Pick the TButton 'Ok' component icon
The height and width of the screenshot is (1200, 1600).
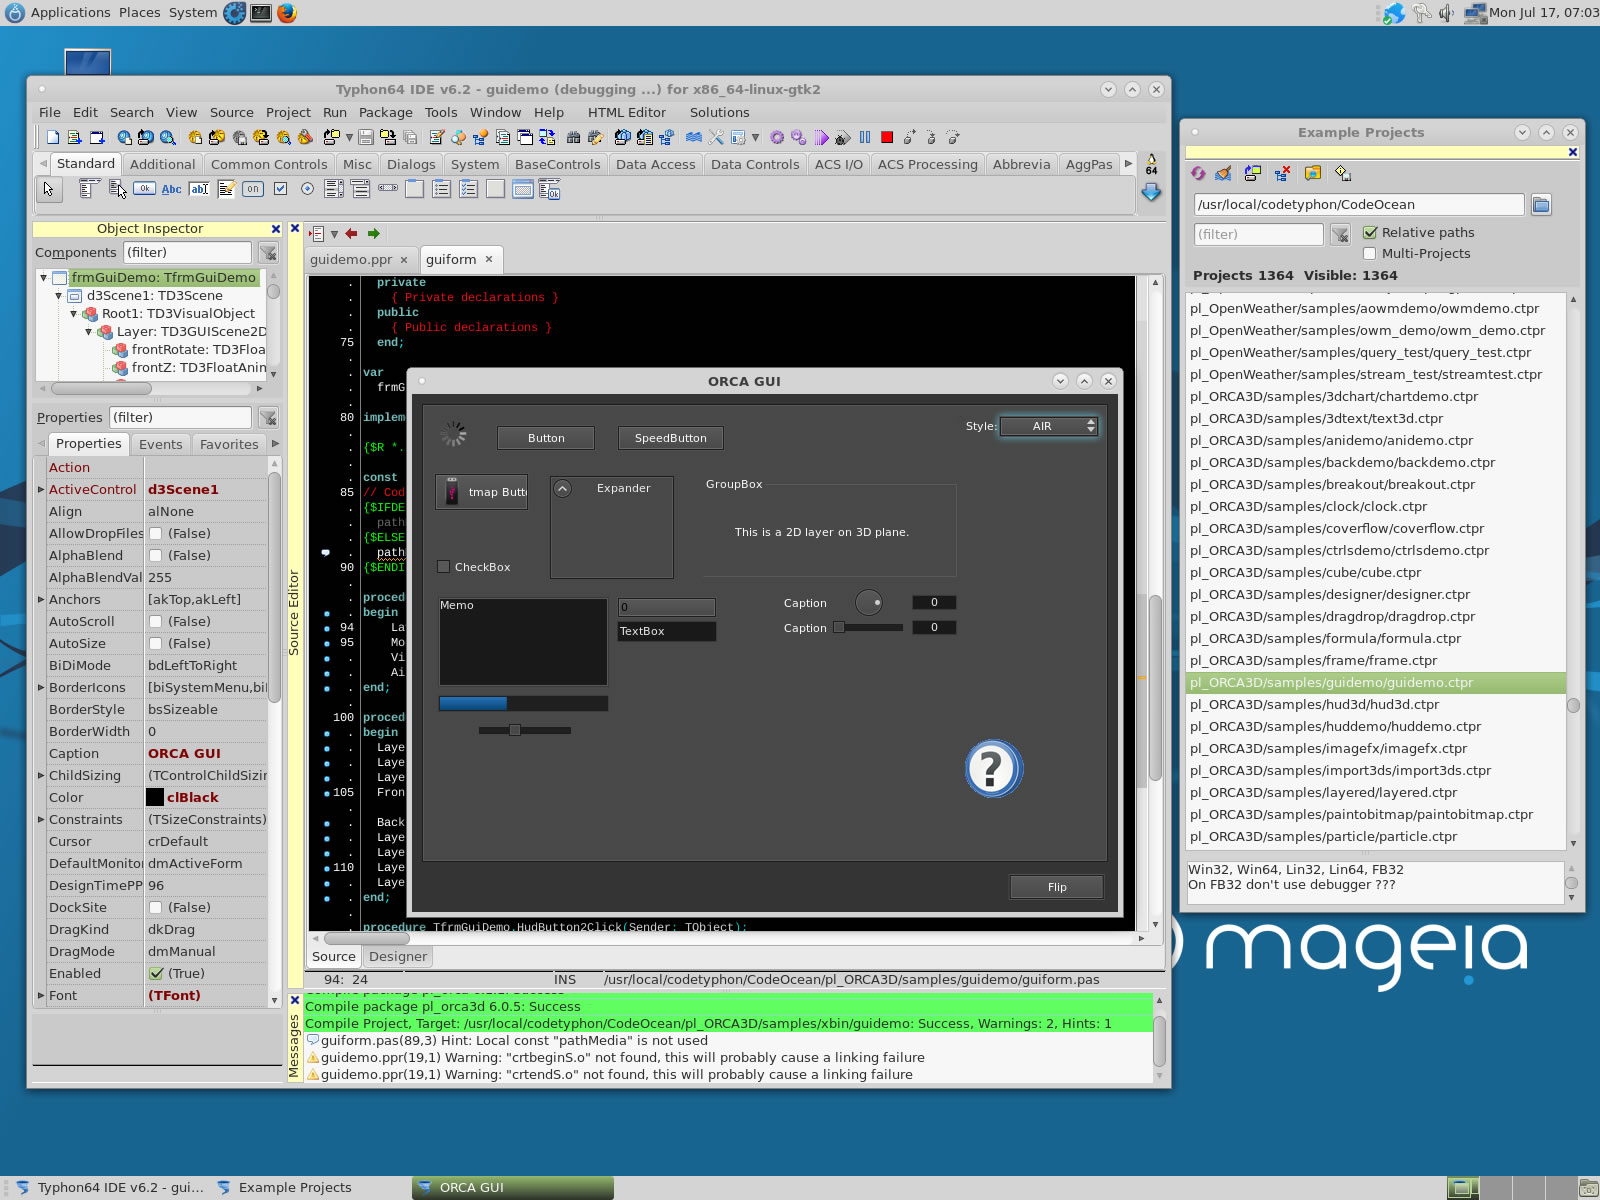(x=145, y=189)
